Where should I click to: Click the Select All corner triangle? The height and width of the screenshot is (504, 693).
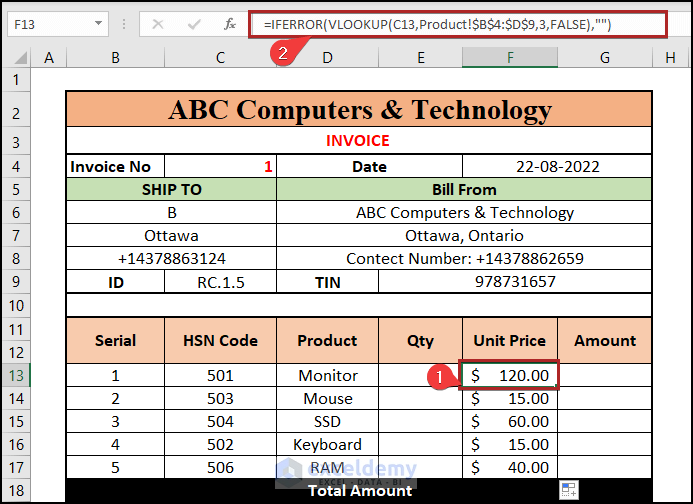[19, 57]
